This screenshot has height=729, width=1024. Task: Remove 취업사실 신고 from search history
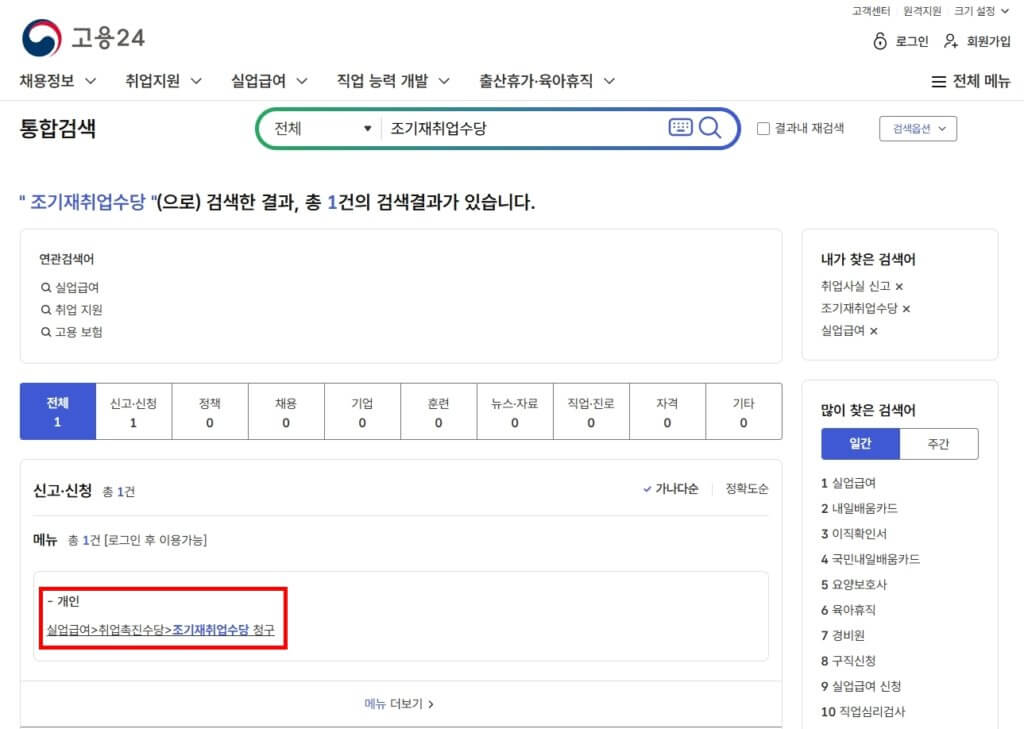pyautogui.click(x=899, y=287)
